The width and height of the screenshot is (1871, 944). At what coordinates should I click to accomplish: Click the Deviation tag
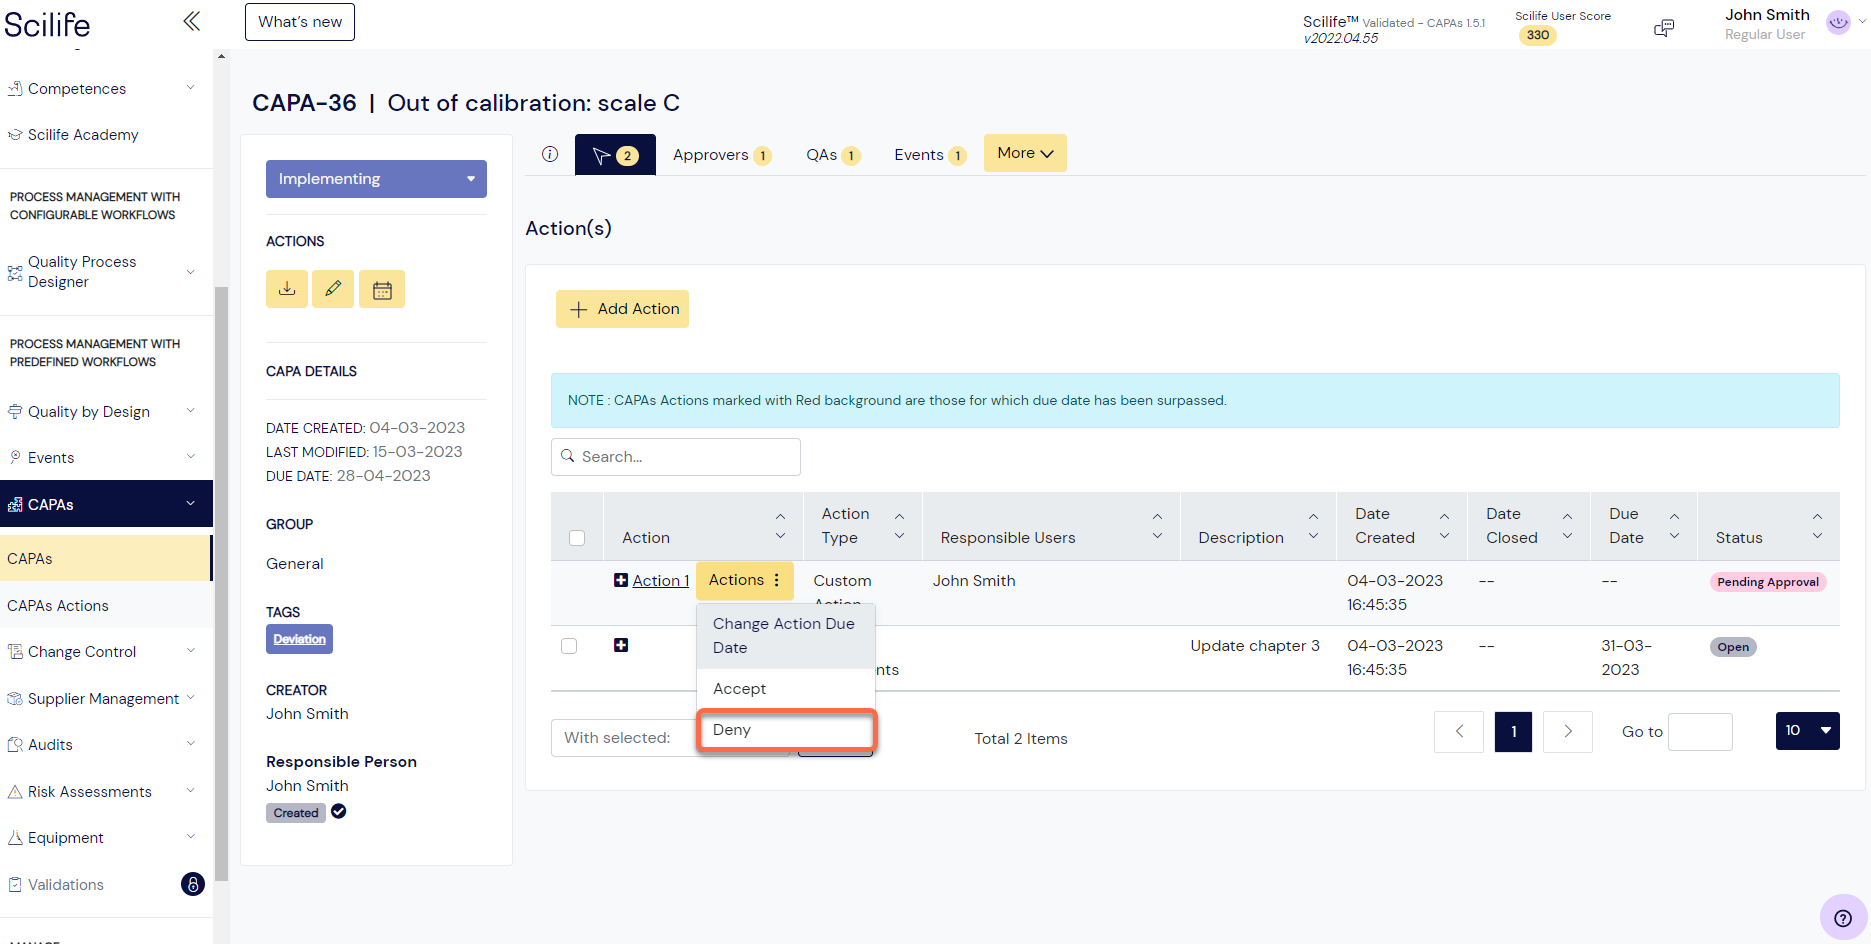click(x=299, y=639)
